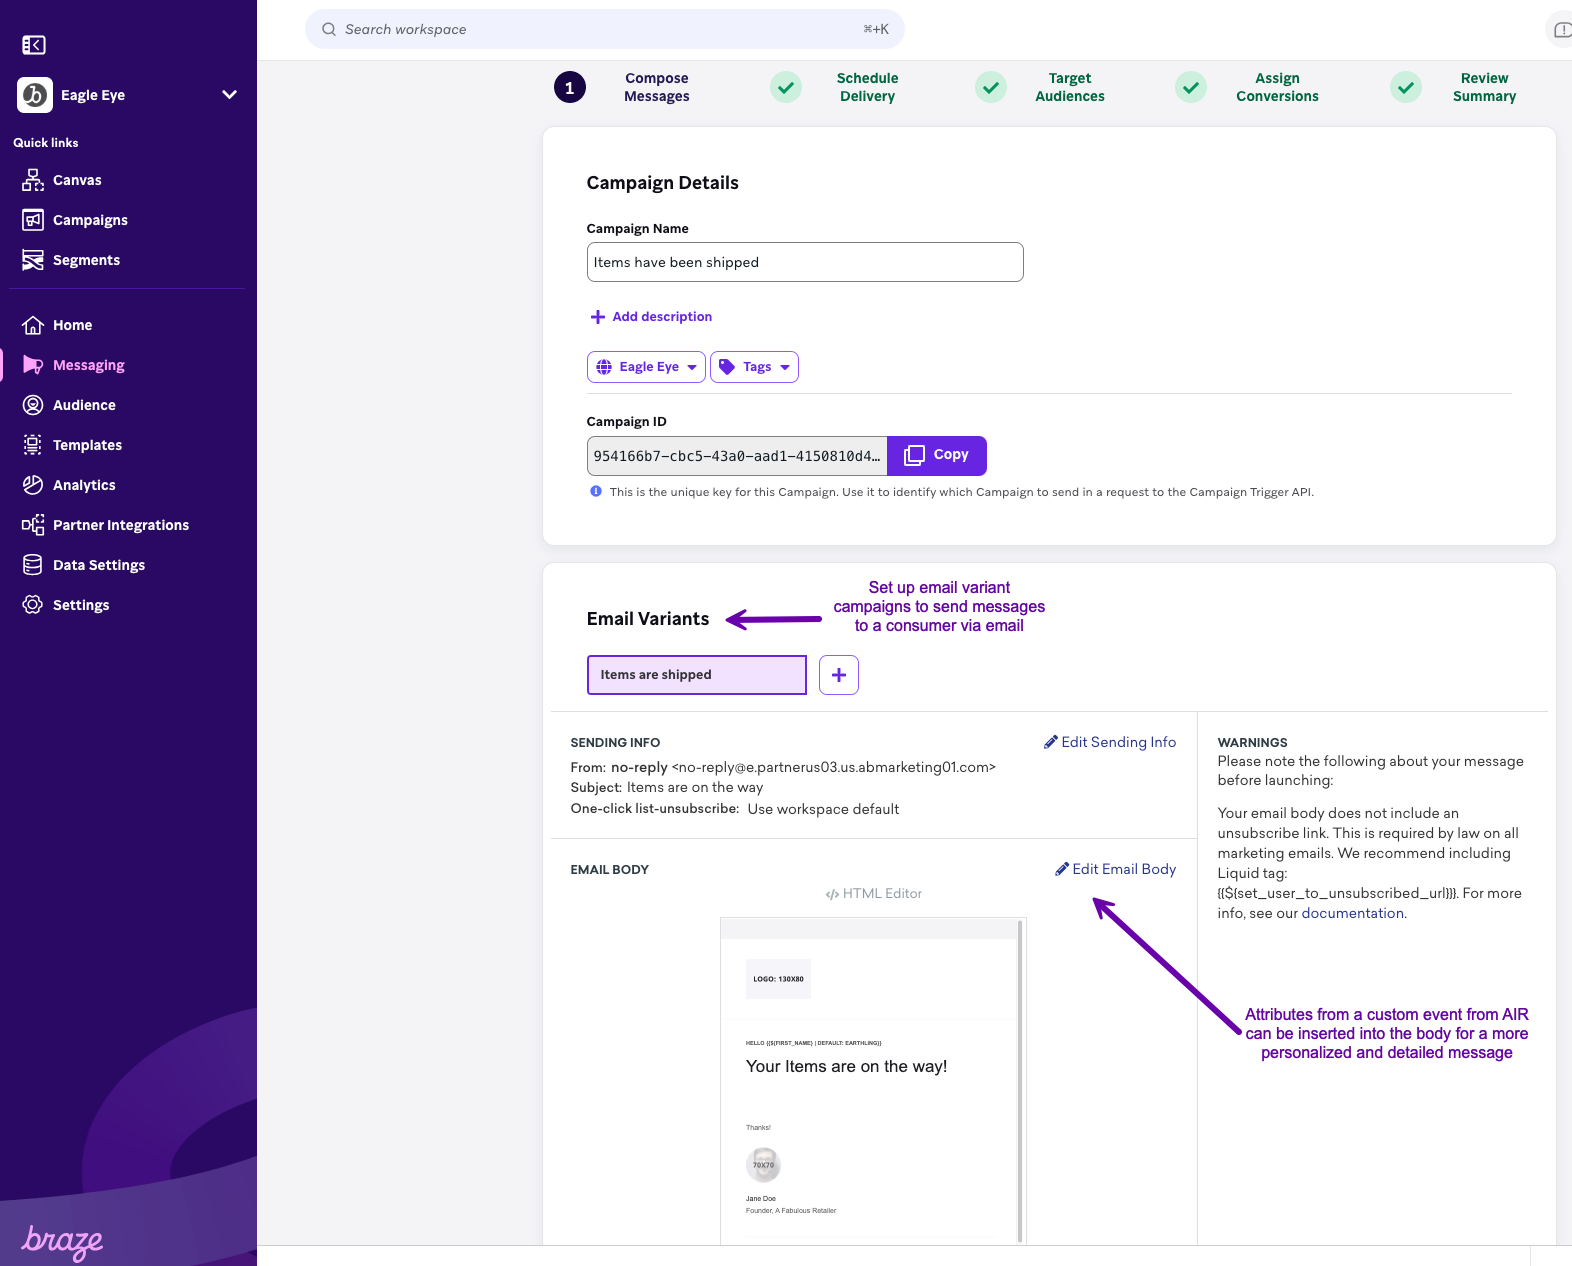Edit the Campaign Name field
1572x1266 pixels.
tap(805, 262)
